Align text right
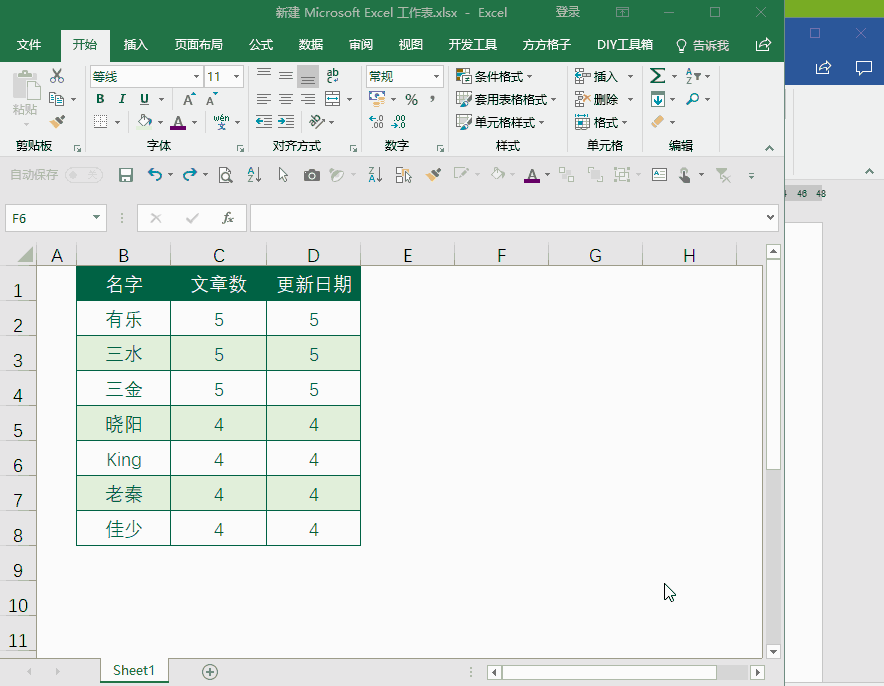Image resolution: width=884 pixels, height=686 pixels. 308,99
